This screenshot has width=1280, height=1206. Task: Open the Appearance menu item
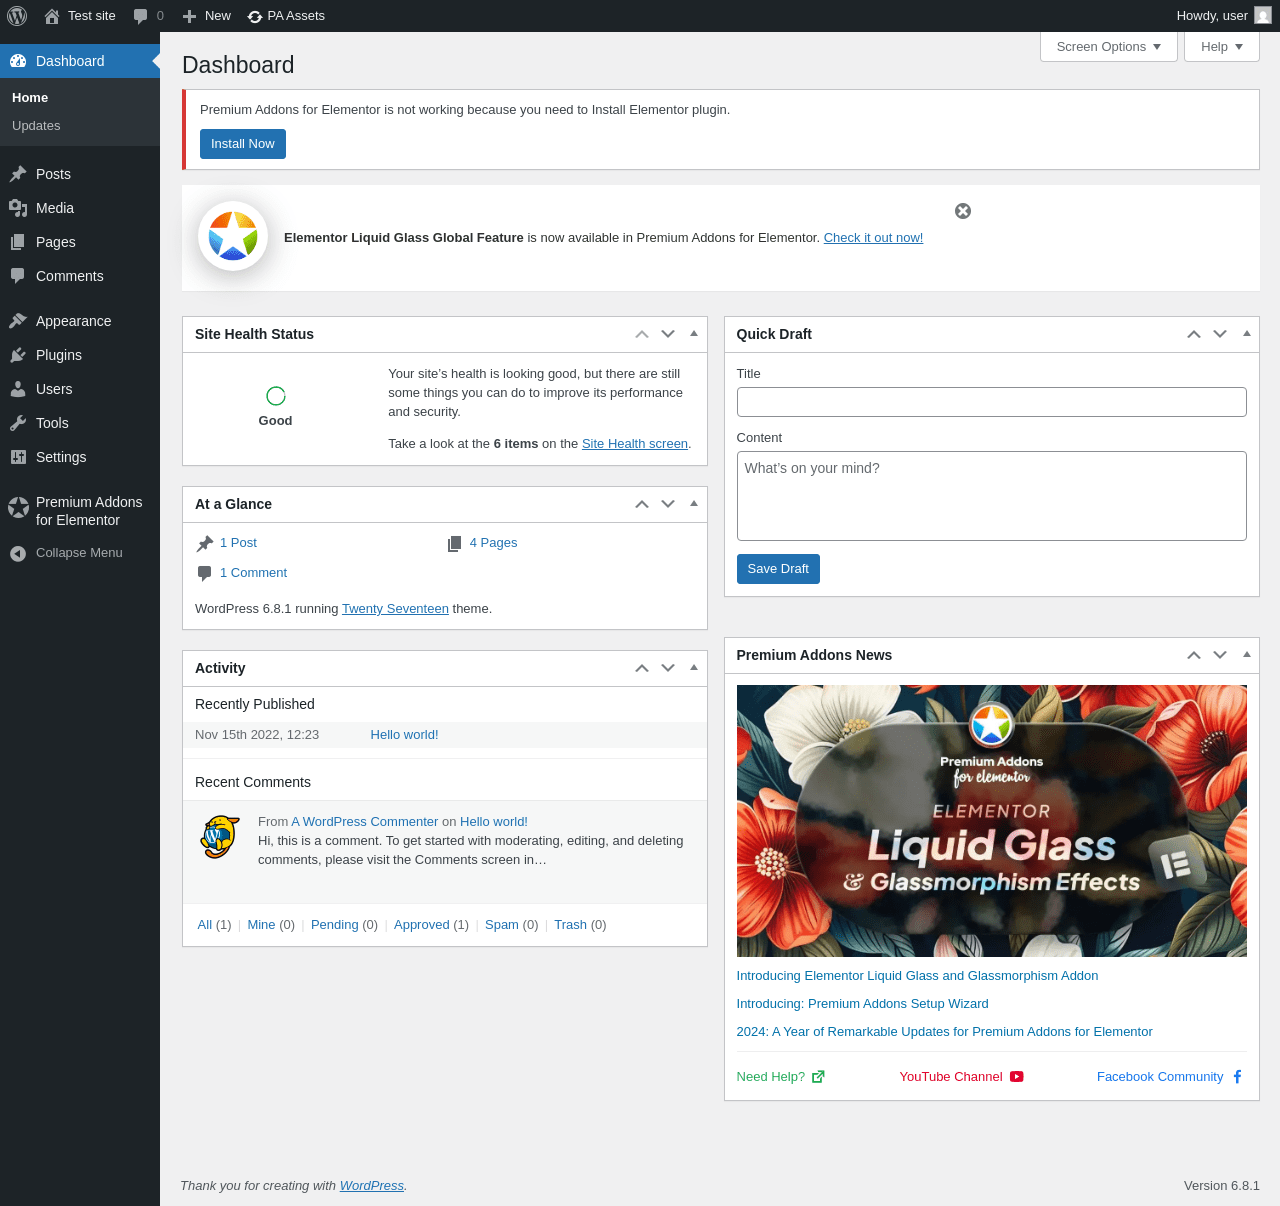tap(80, 321)
